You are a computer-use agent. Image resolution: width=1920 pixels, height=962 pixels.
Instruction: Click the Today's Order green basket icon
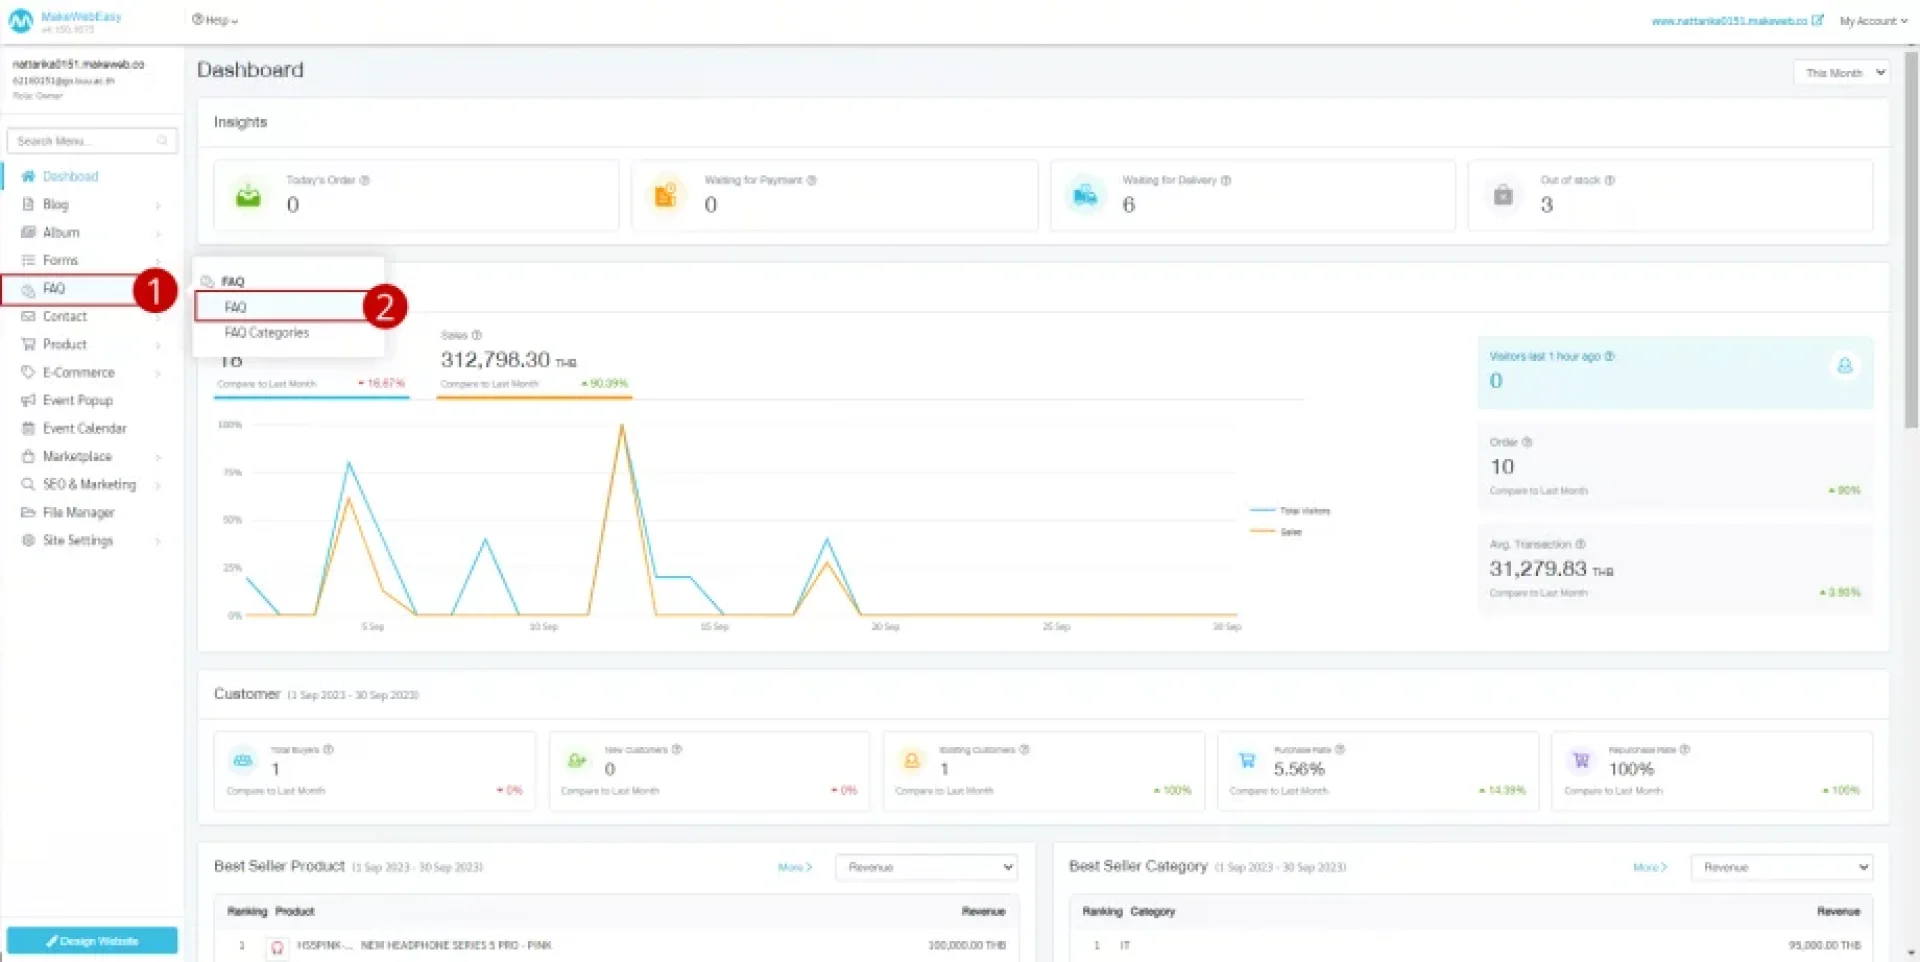248,196
